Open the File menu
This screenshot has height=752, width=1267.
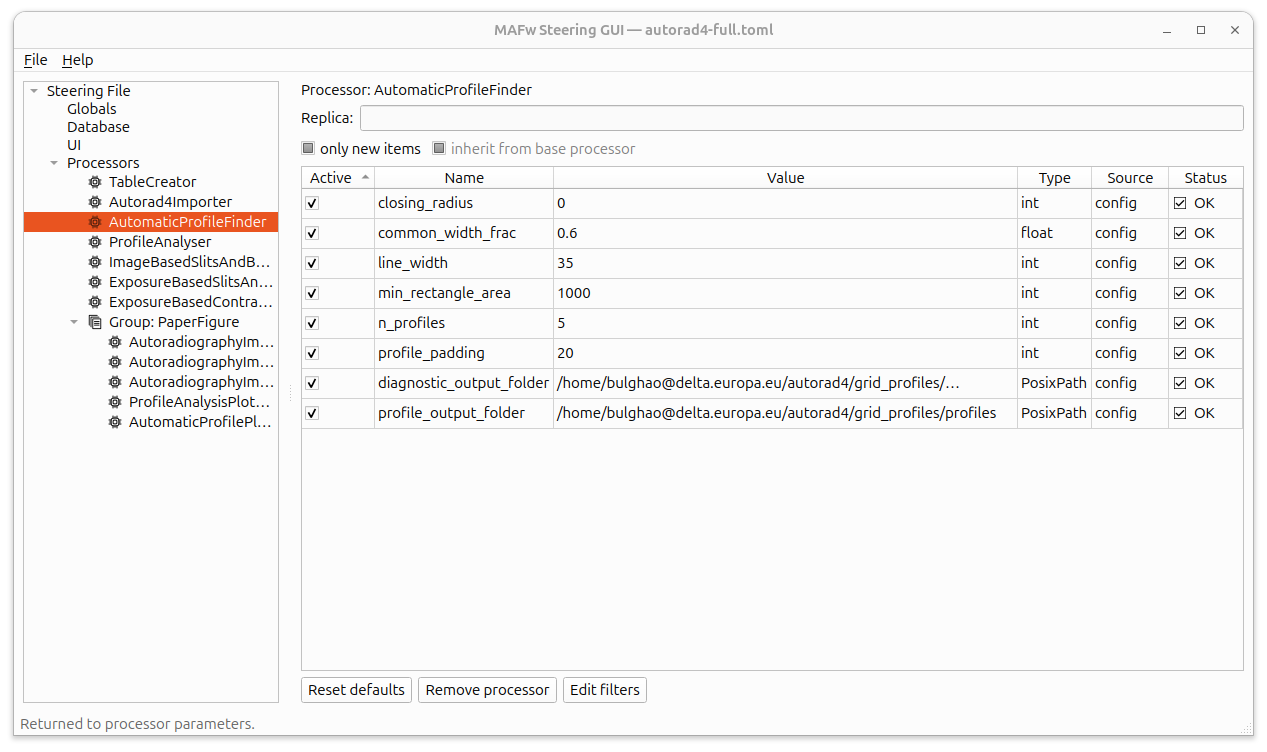pos(35,60)
